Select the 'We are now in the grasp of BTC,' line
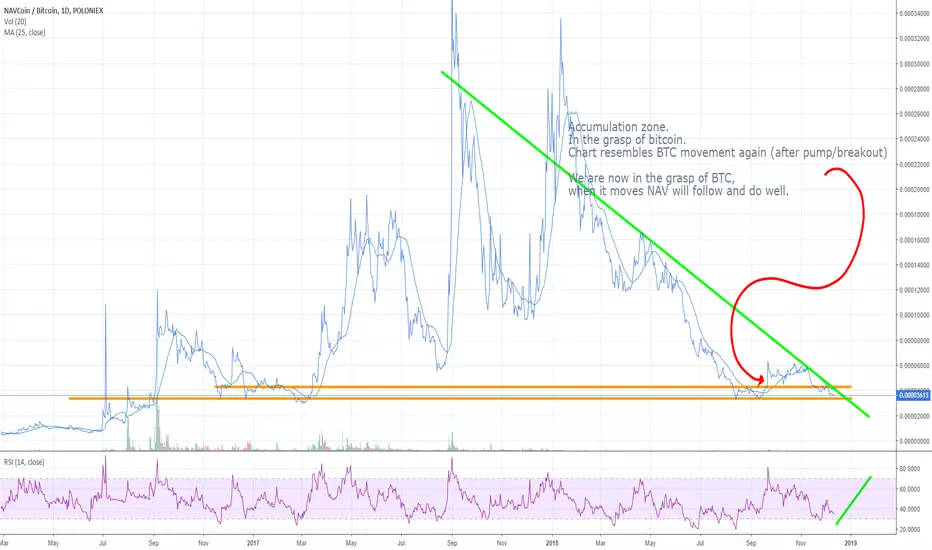The image size is (932, 550). (651, 178)
